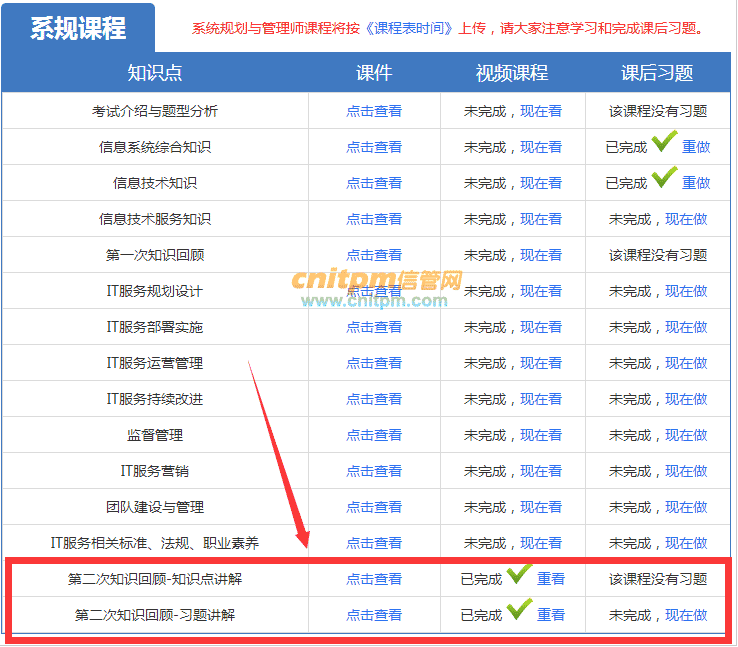Watch IT服务营销 video via 现在看

[x=541, y=471]
